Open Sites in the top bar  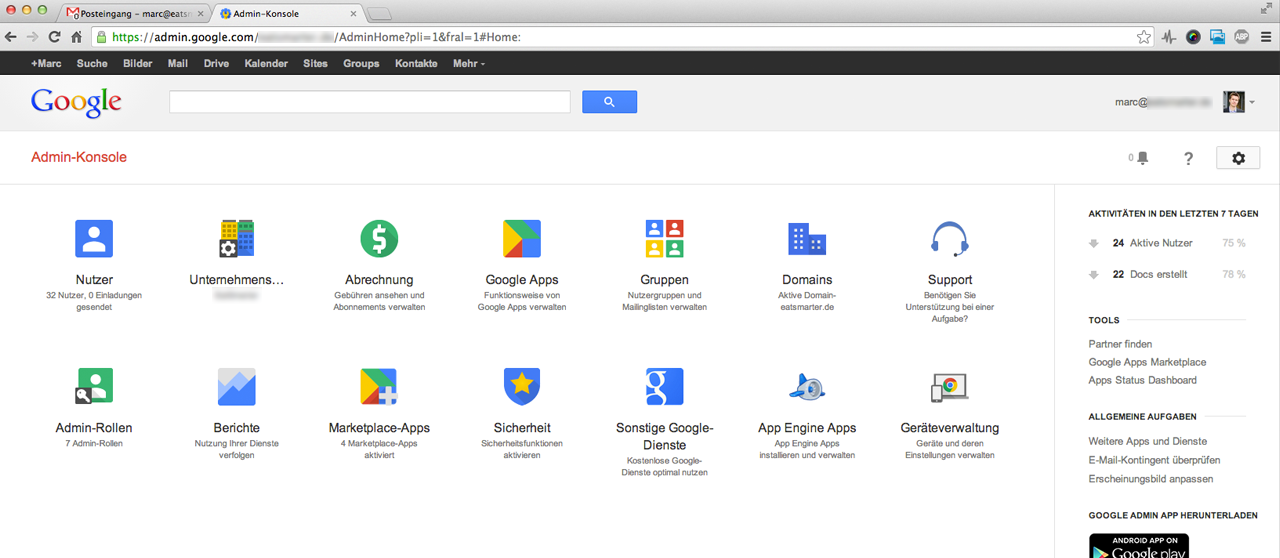pyautogui.click(x=315, y=63)
